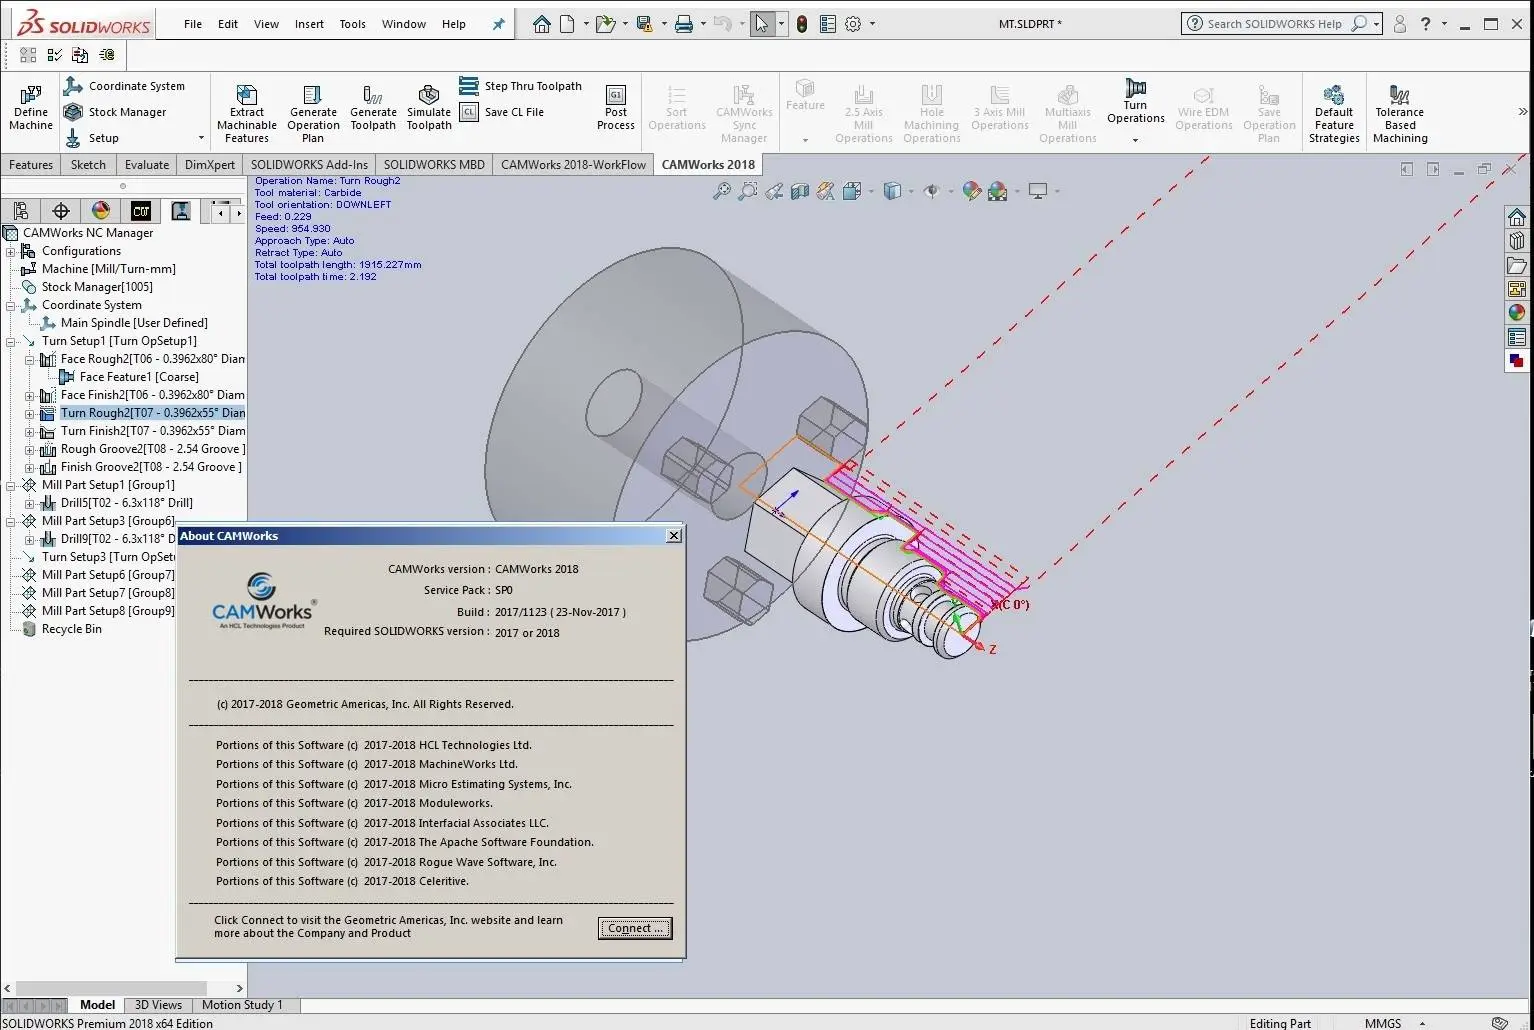Open Tolerance Based Machining

coord(1400,113)
